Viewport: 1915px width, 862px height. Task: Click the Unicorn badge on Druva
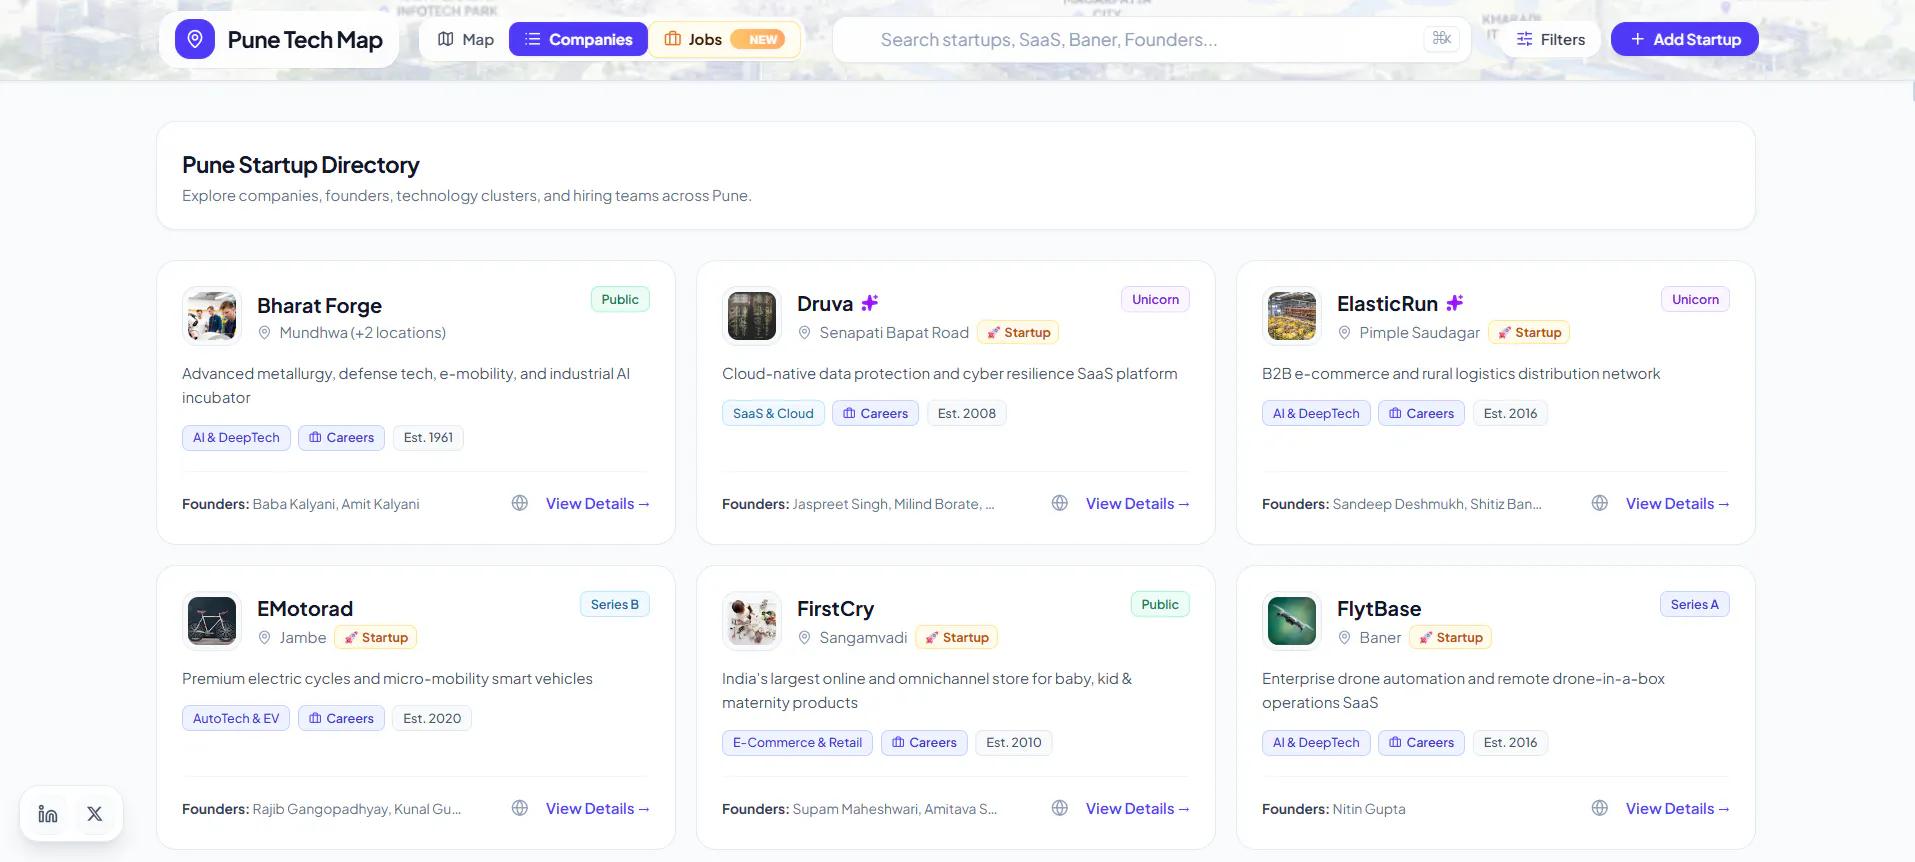[1155, 299]
